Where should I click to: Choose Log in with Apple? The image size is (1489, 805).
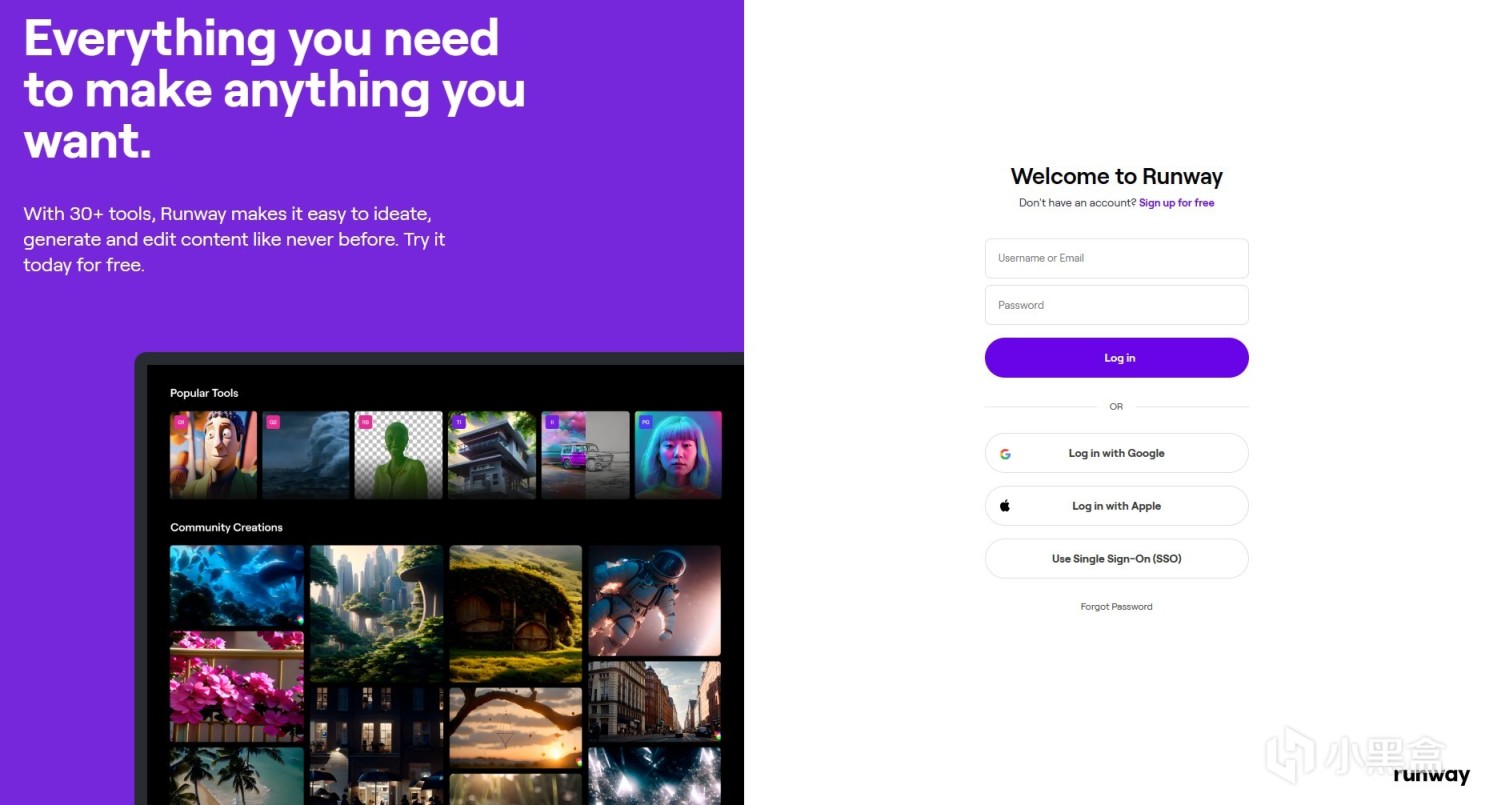(1116, 506)
